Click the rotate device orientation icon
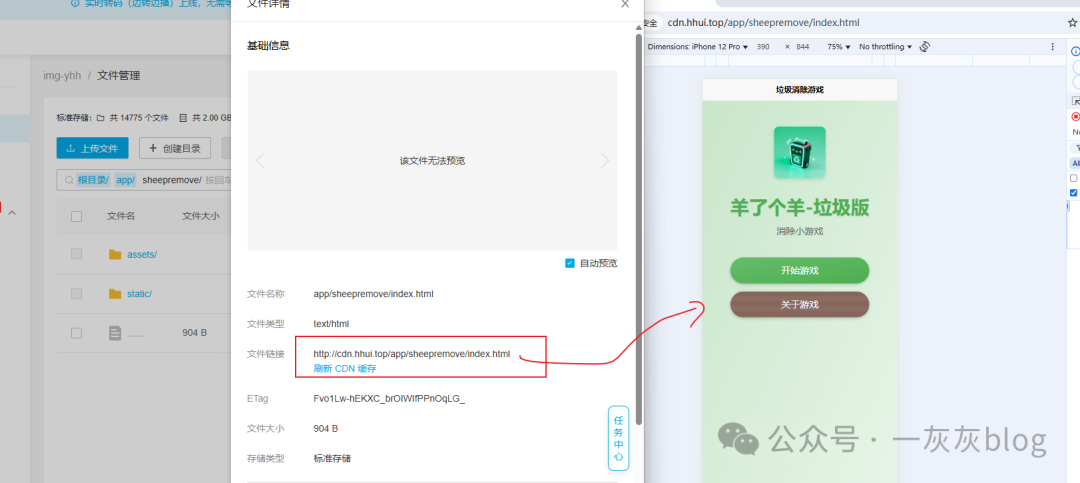Screen dimensions: 1080x483 pos(925,47)
